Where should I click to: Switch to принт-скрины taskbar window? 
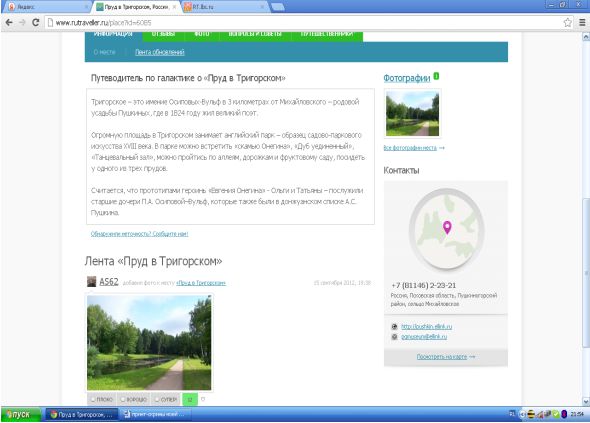click(x=155, y=415)
